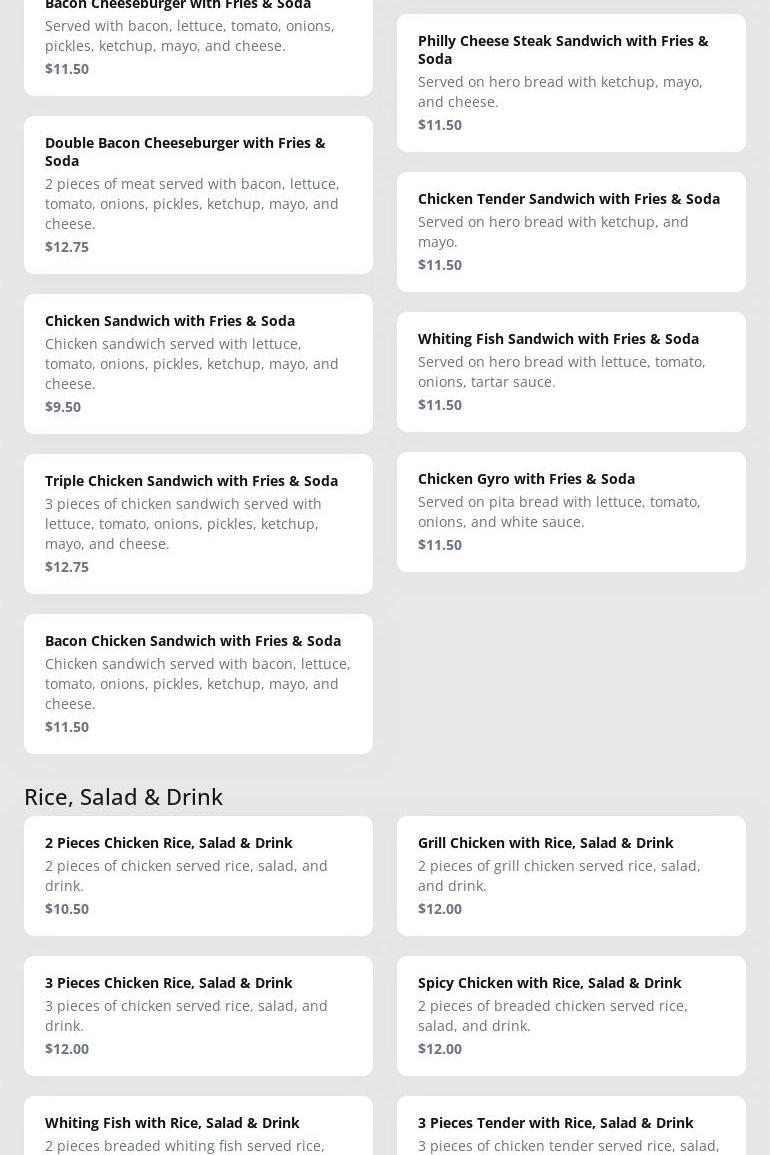Click the Rice, Salad & Drink section heading
This screenshot has width=770, height=1155.
point(123,796)
